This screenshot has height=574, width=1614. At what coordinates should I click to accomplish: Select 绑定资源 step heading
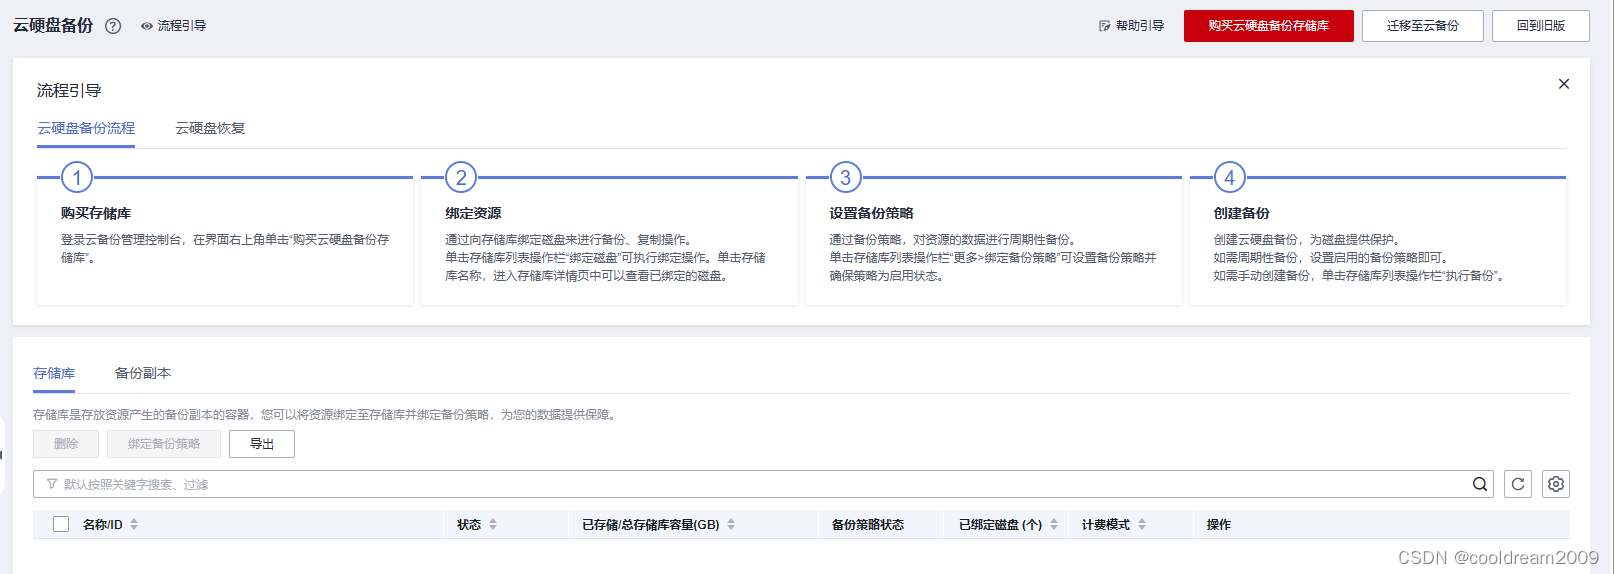473,213
